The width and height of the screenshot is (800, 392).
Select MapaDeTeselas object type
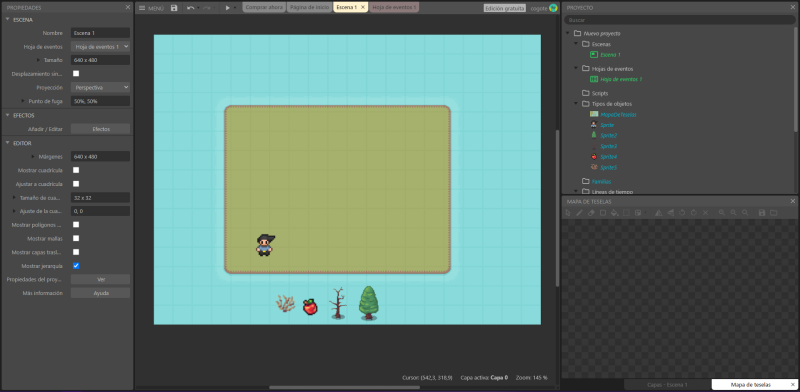[618, 114]
